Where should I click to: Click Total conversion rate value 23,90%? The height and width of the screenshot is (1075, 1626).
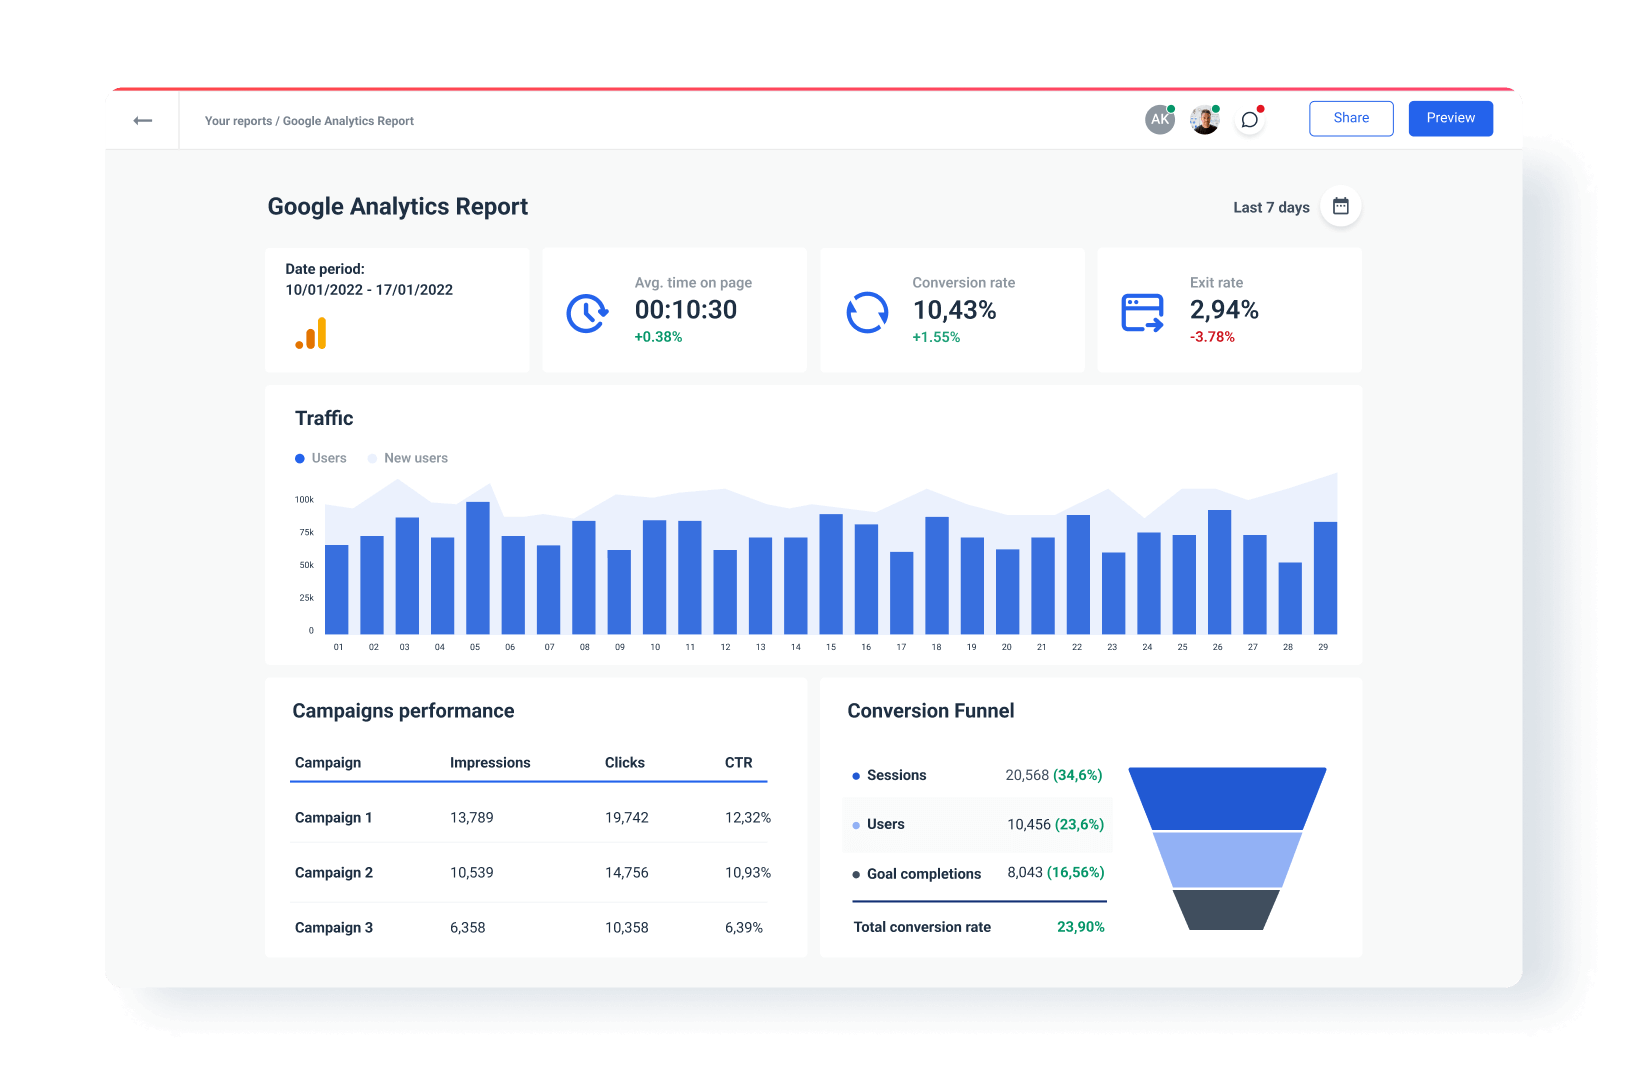[1080, 927]
